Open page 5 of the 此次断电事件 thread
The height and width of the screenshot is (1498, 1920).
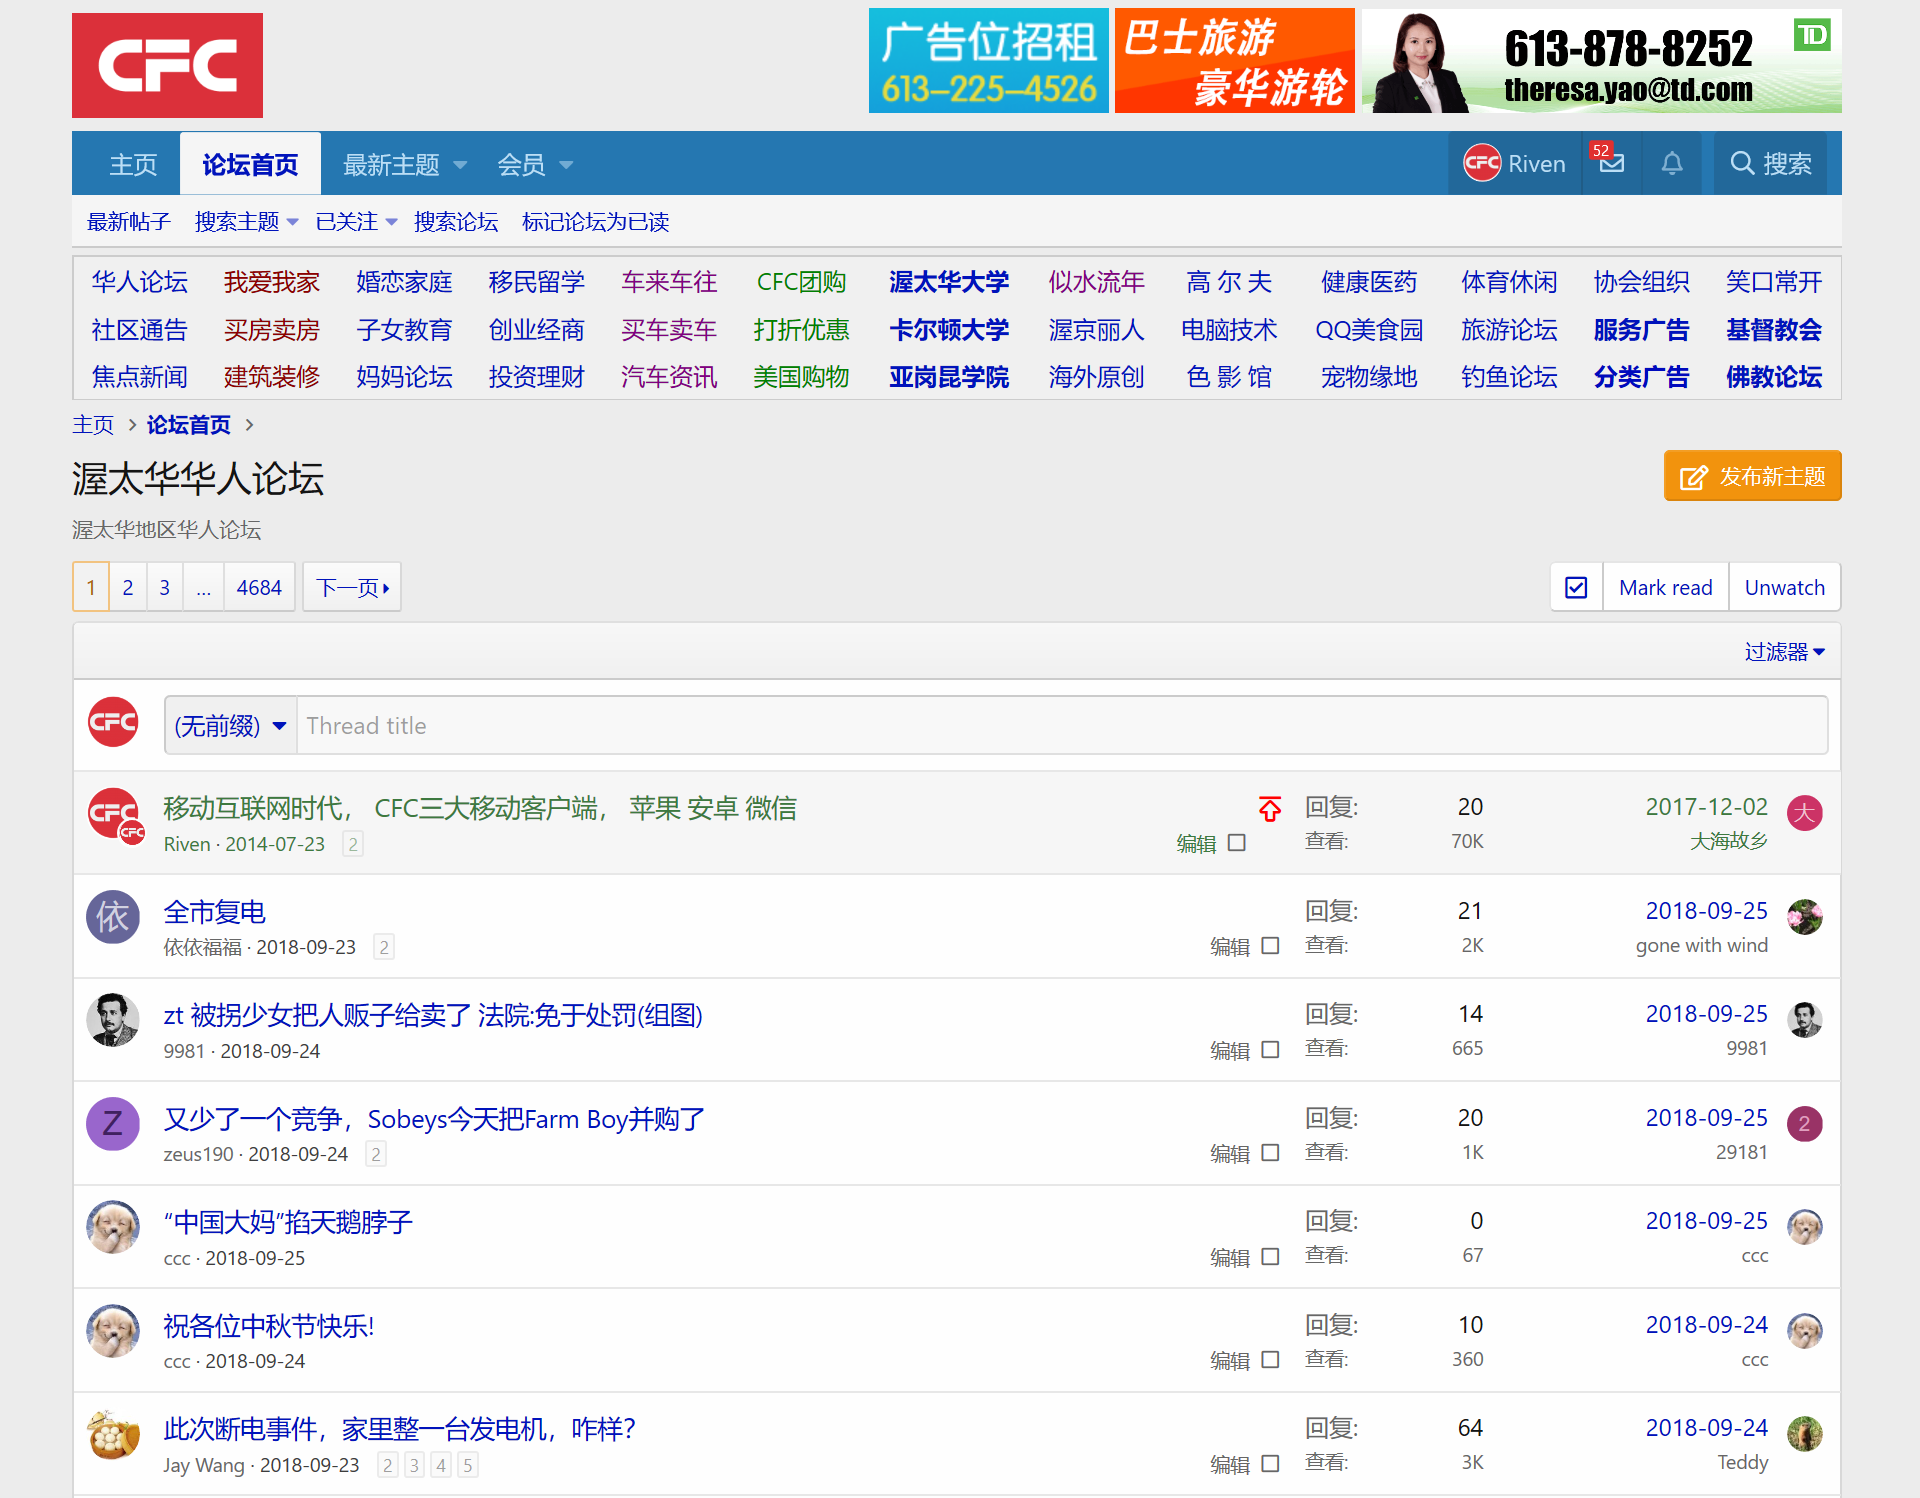point(467,1465)
